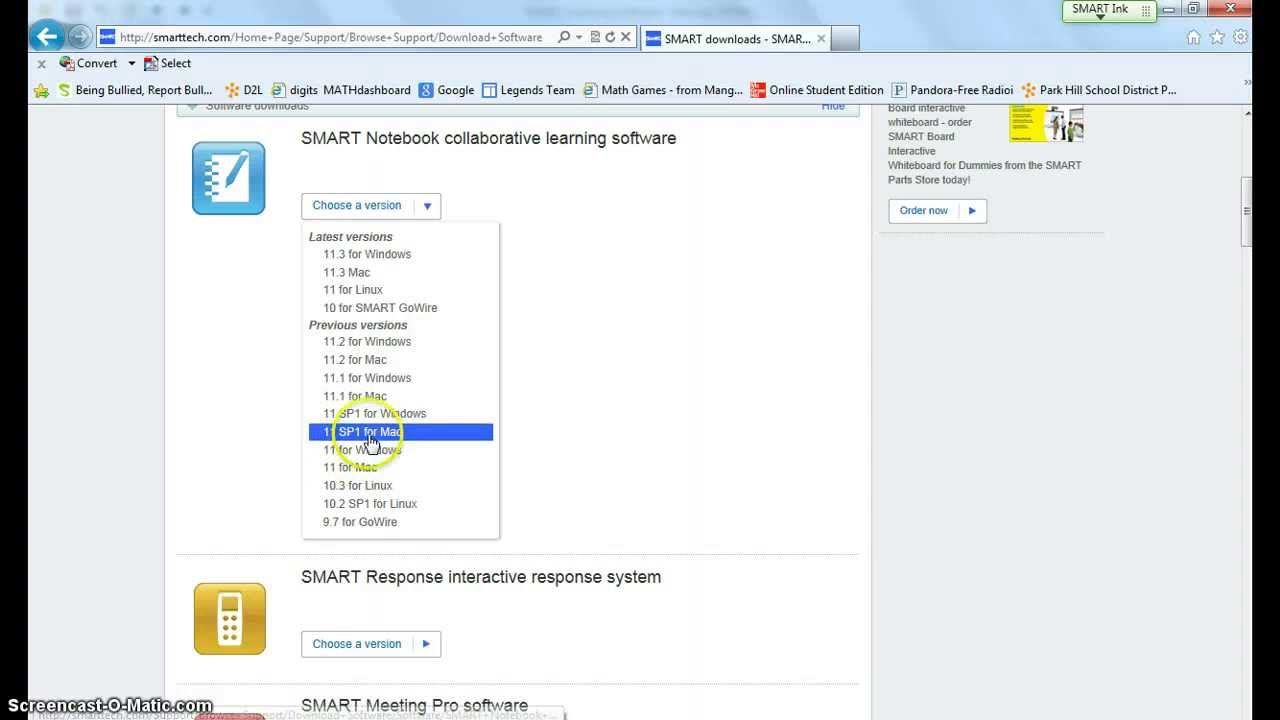
Task: Click the Order now button
Action: [937, 211]
